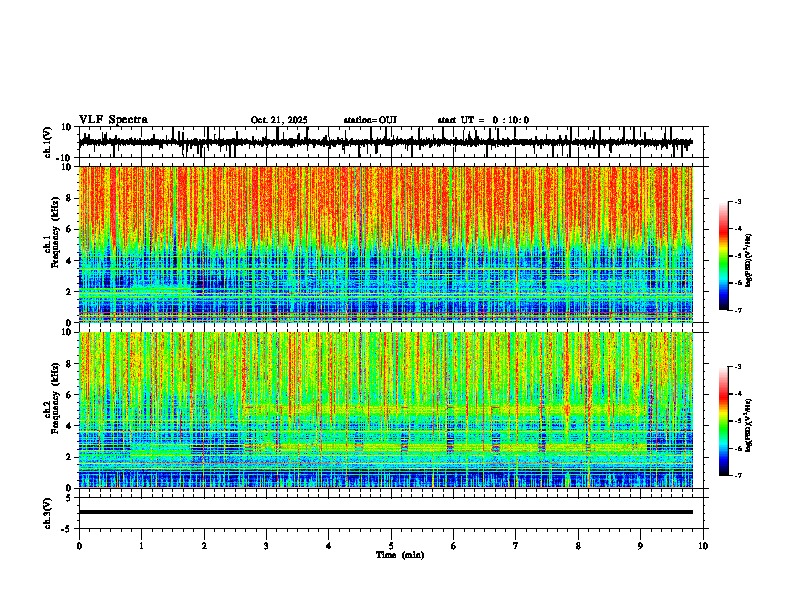Click the "VLF Spectra" plot title

click(113, 120)
